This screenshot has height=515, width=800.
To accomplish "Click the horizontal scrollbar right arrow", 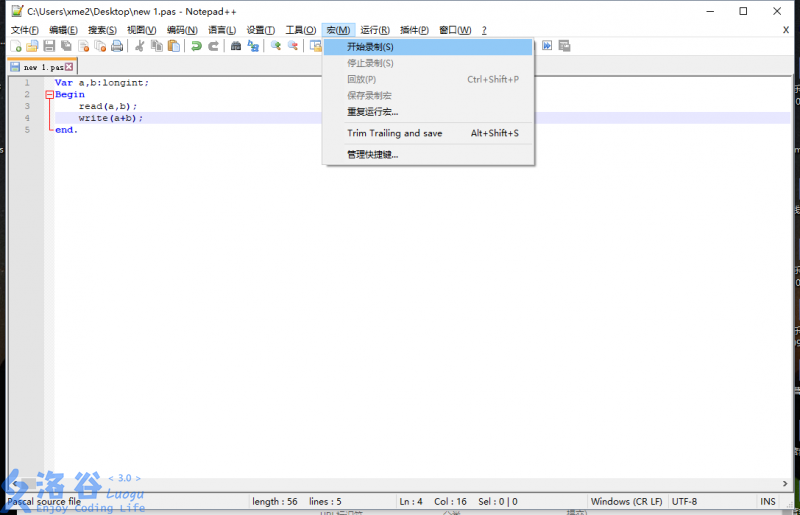I will coord(785,483).
